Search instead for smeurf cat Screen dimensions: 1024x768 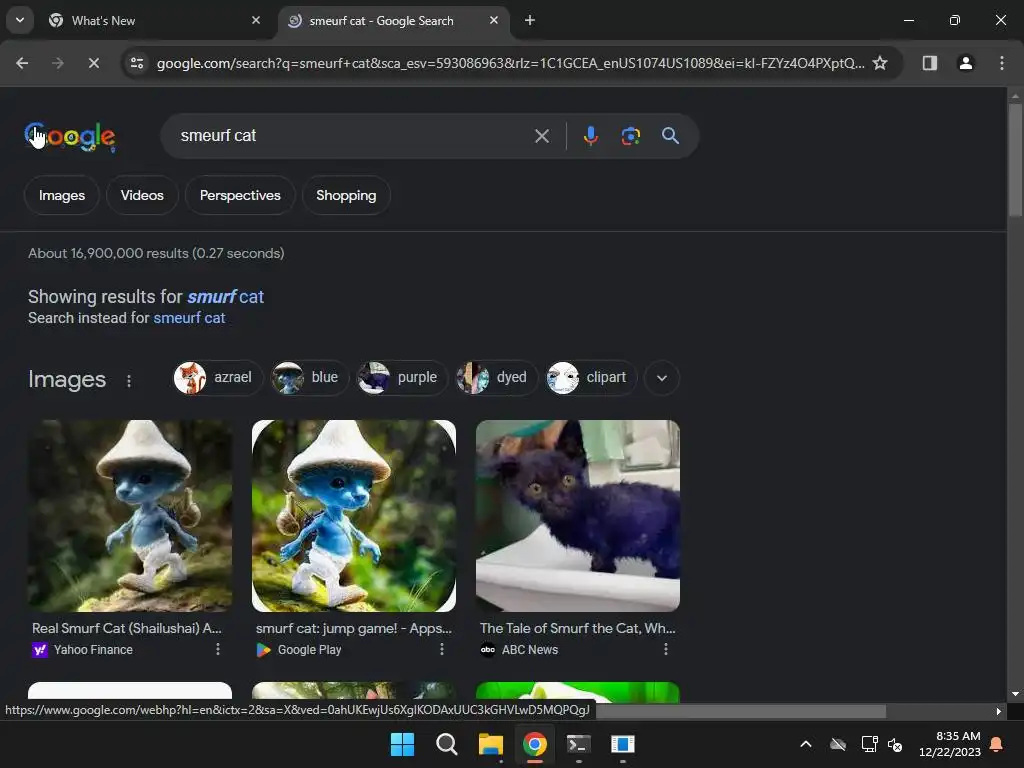pyautogui.click(x=189, y=318)
